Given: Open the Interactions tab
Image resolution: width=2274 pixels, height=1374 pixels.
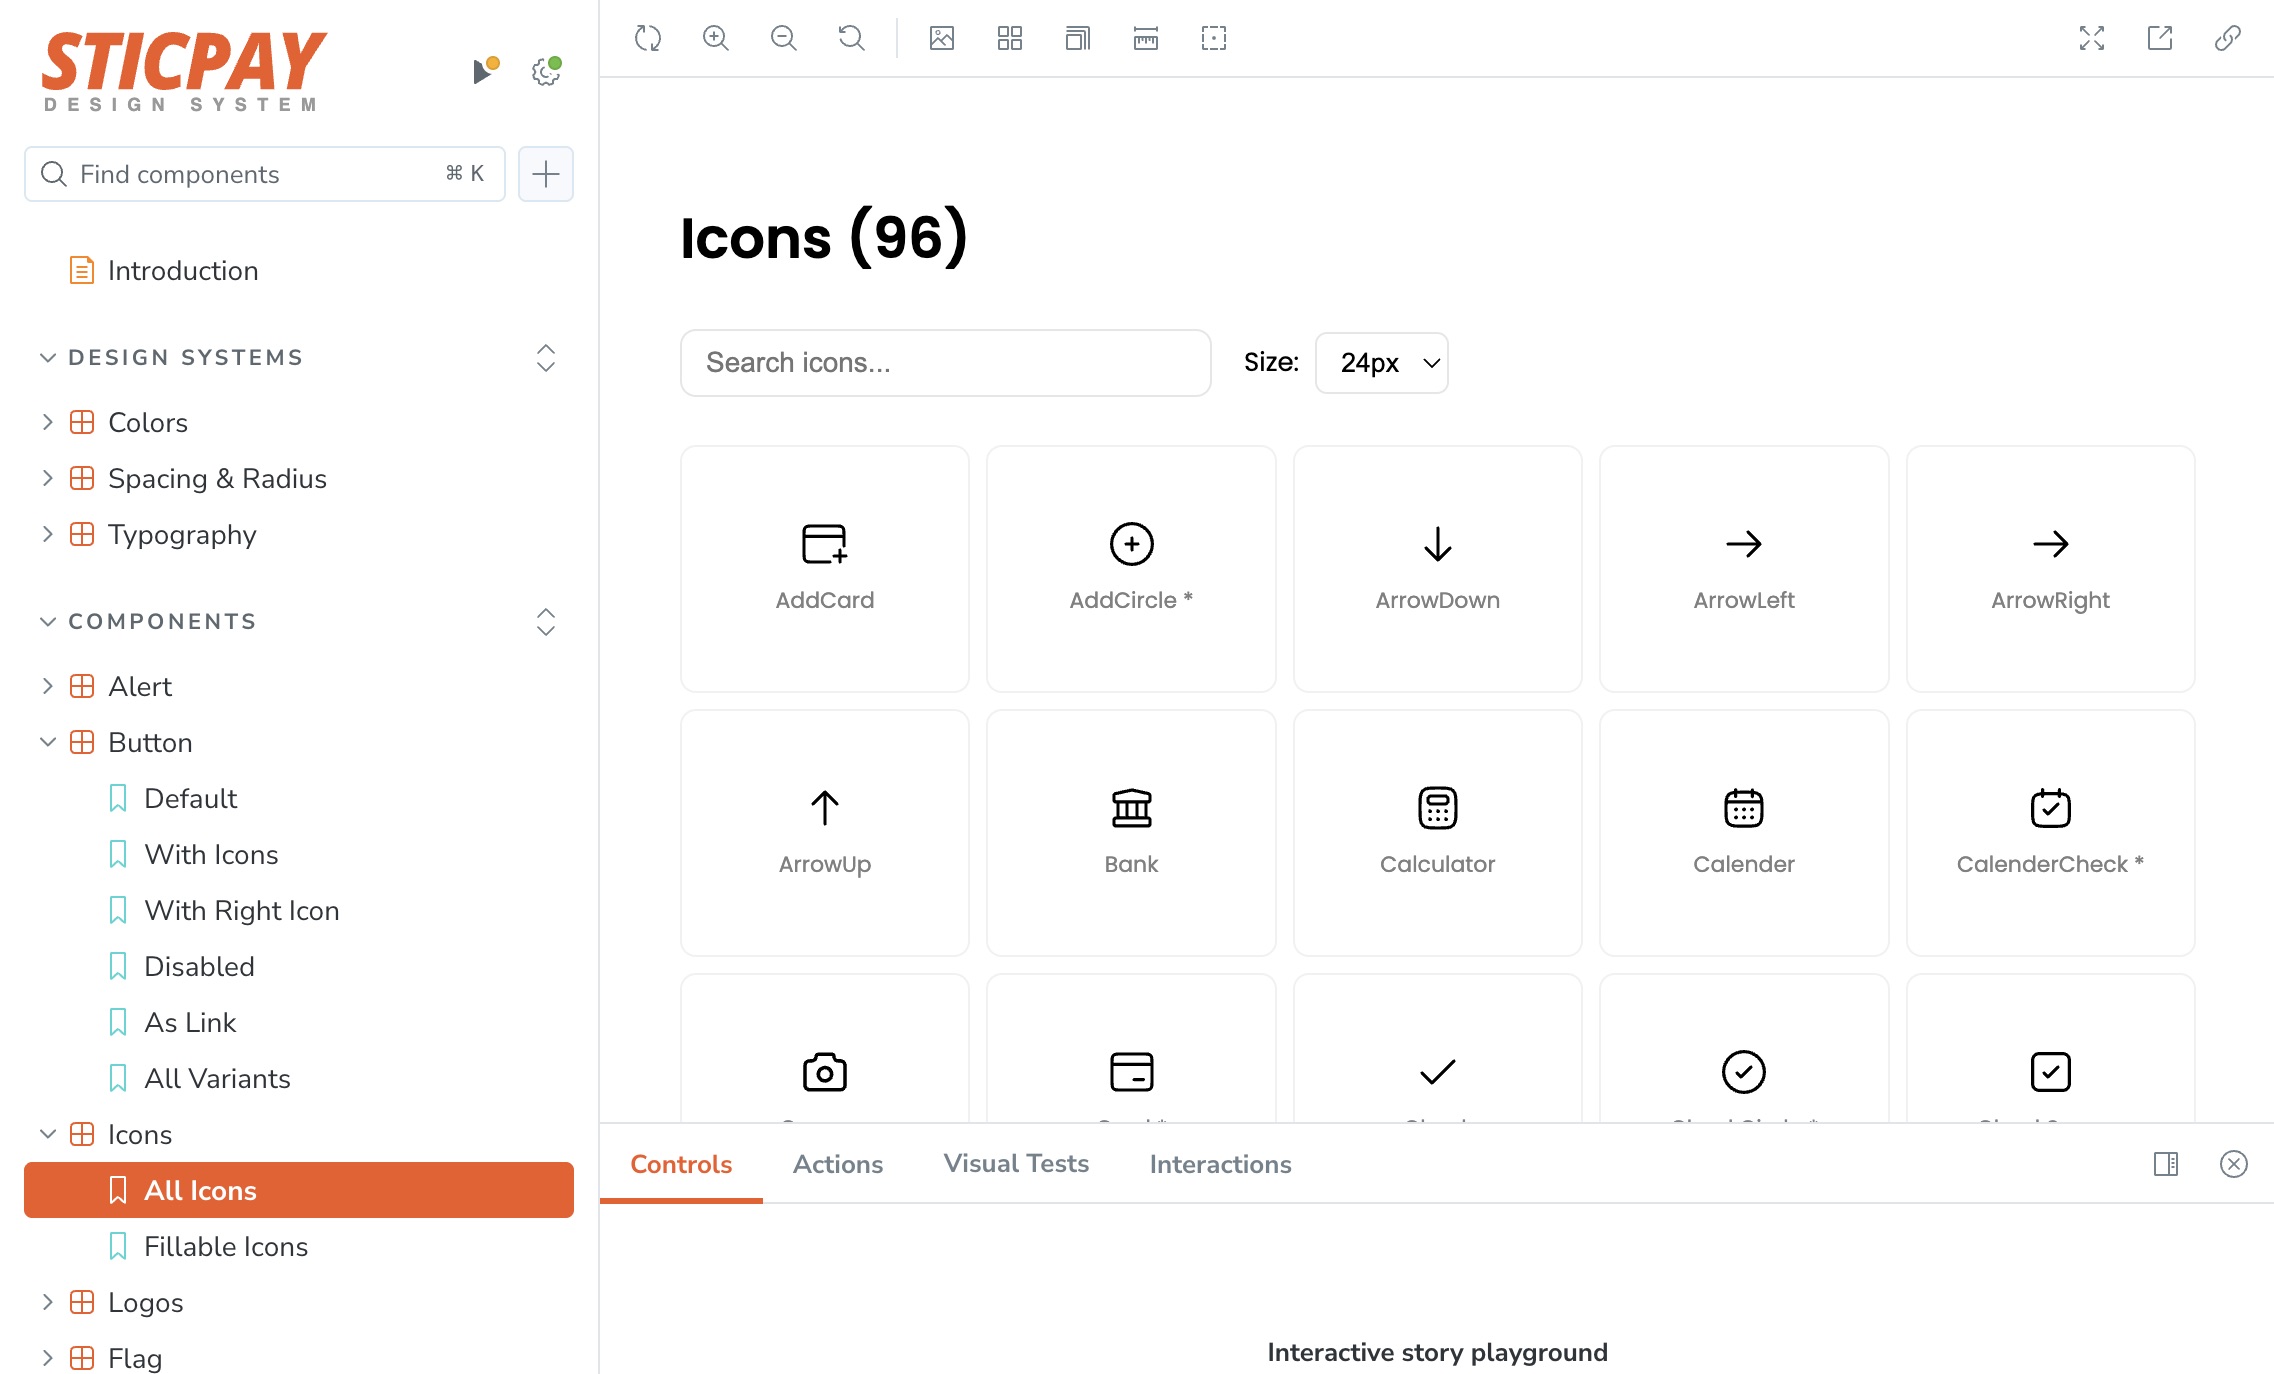Looking at the screenshot, I should pos(1220,1164).
